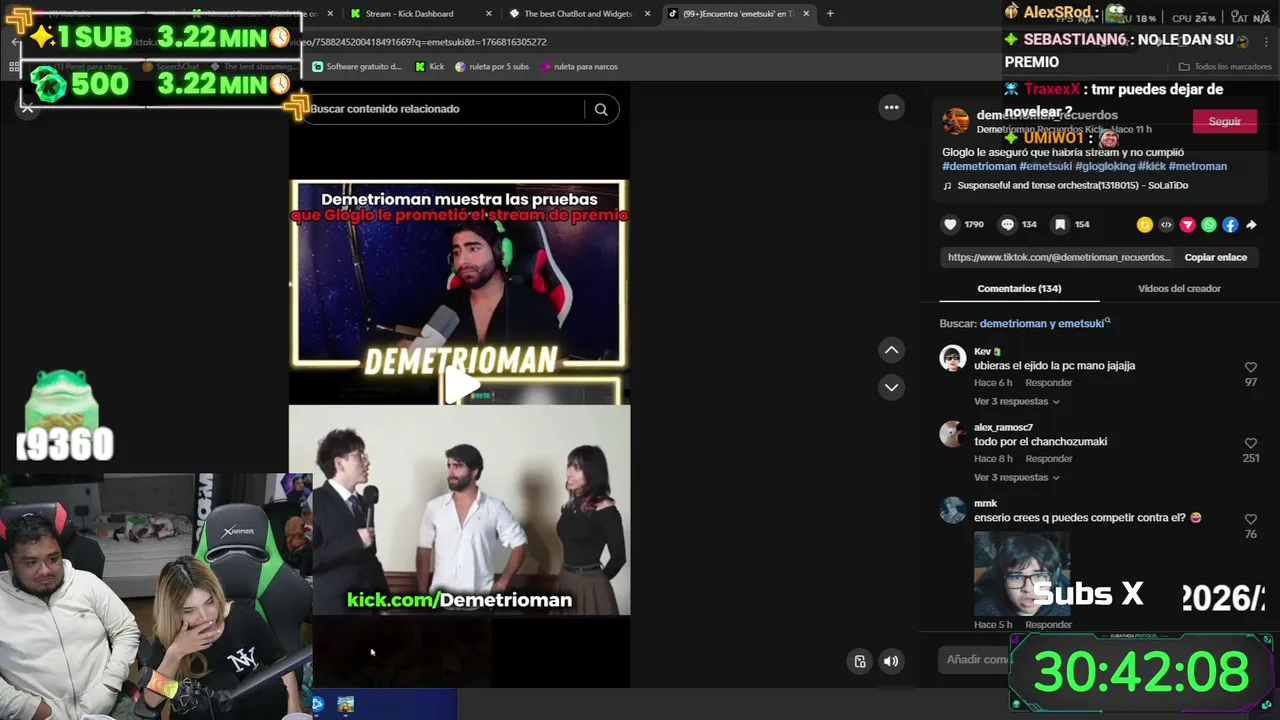Close the video viewer with X button

(x=28, y=108)
